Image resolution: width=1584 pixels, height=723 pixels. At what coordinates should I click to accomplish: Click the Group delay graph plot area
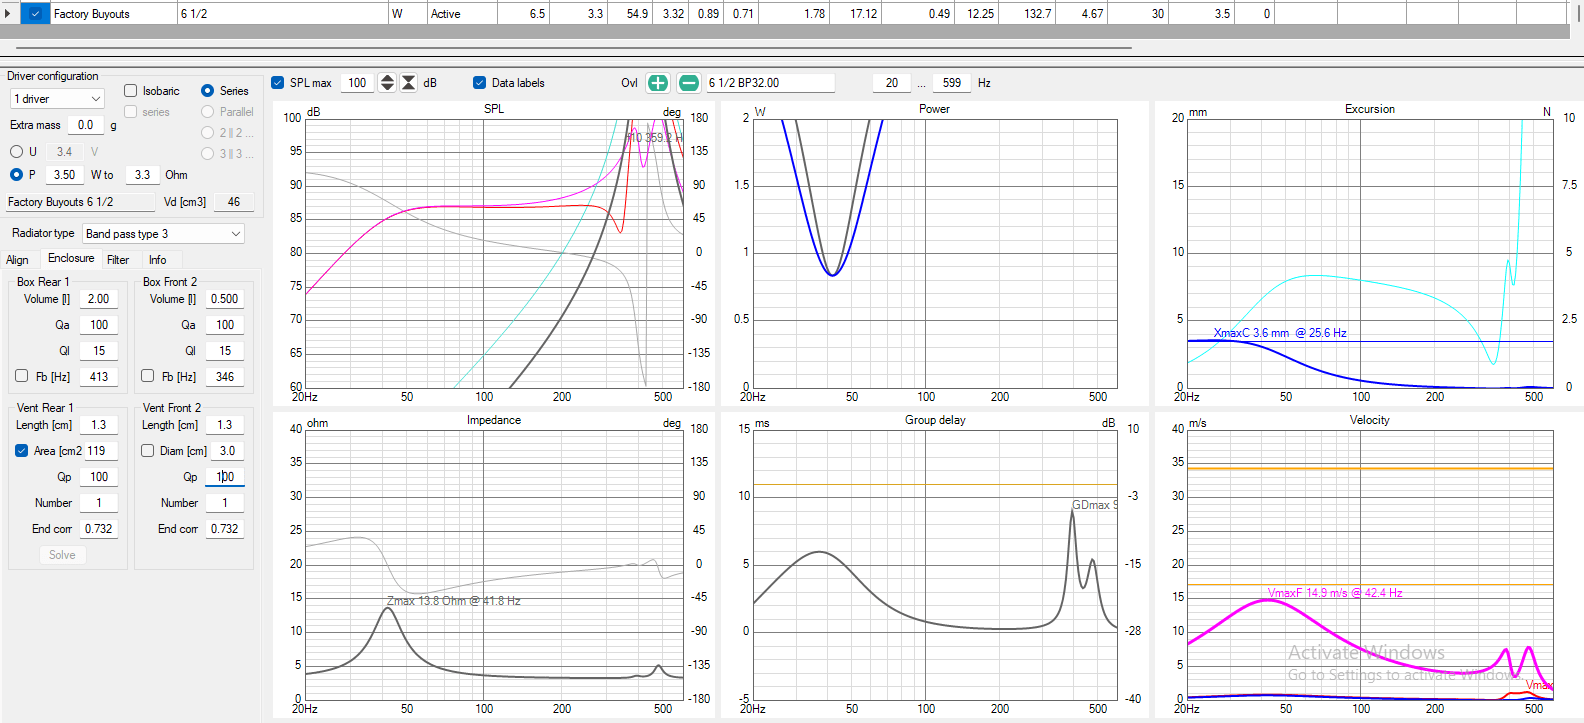[x=935, y=565]
